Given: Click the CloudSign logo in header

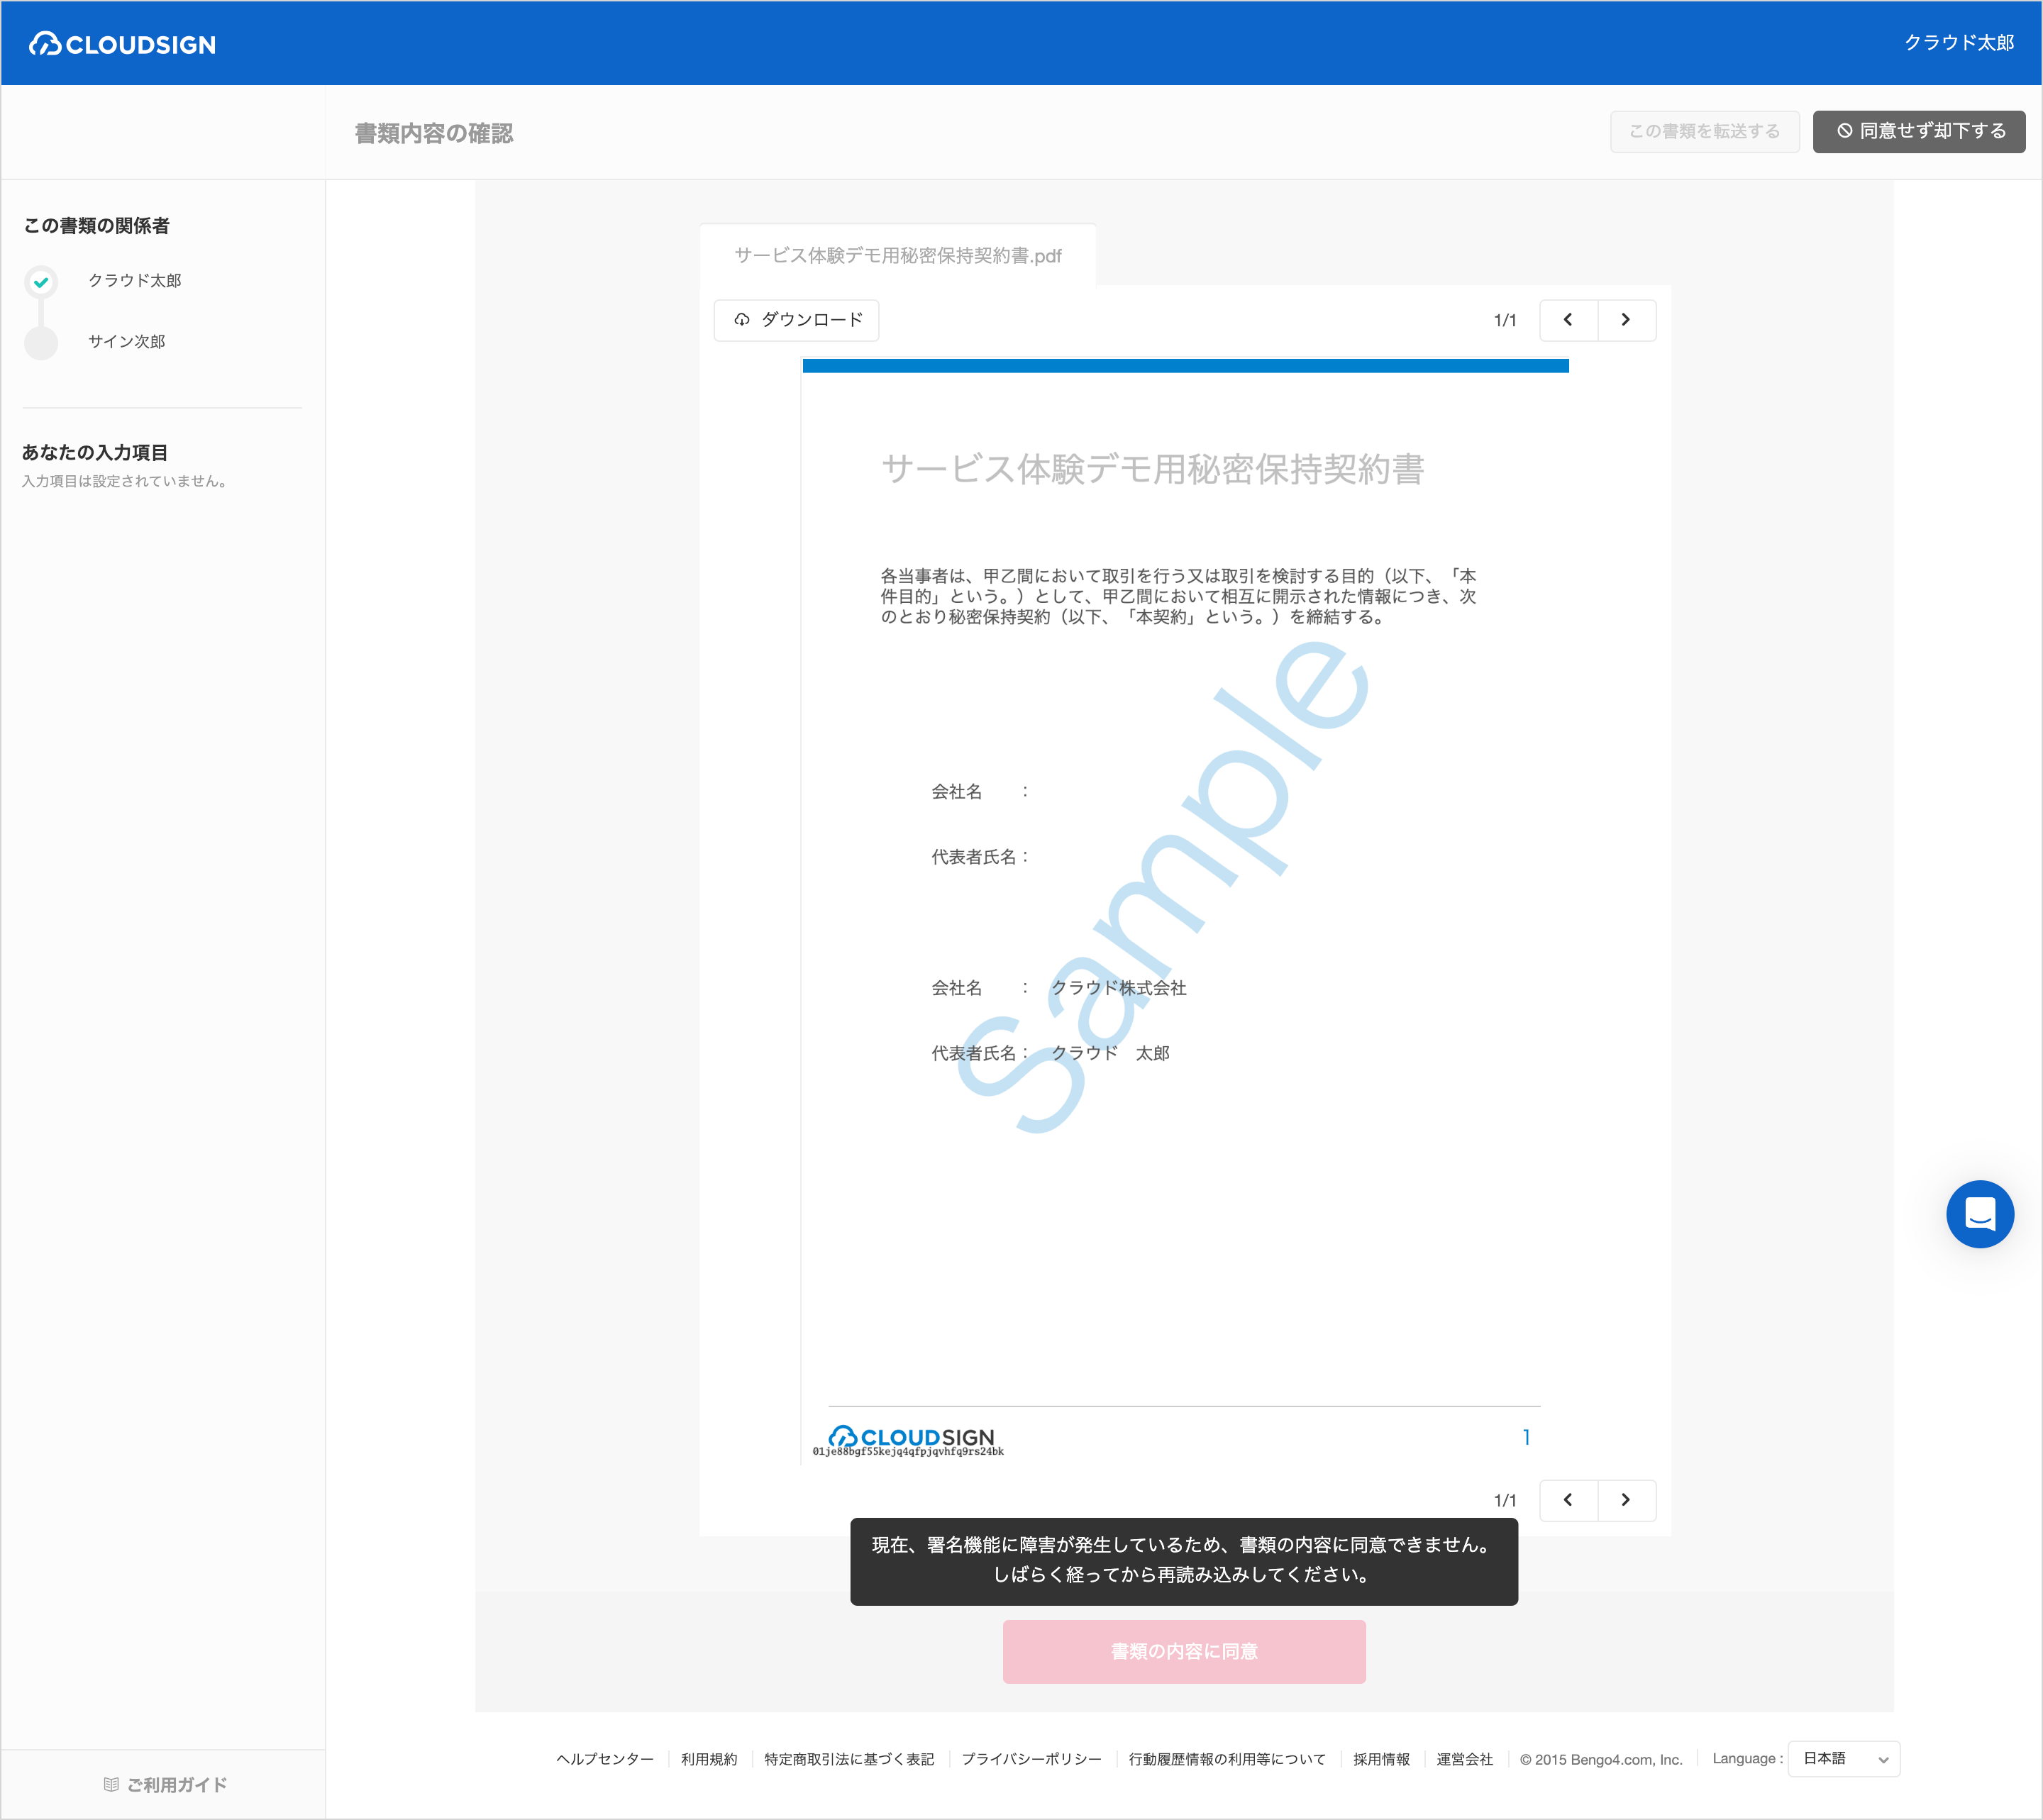Looking at the screenshot, I should 122,44.
